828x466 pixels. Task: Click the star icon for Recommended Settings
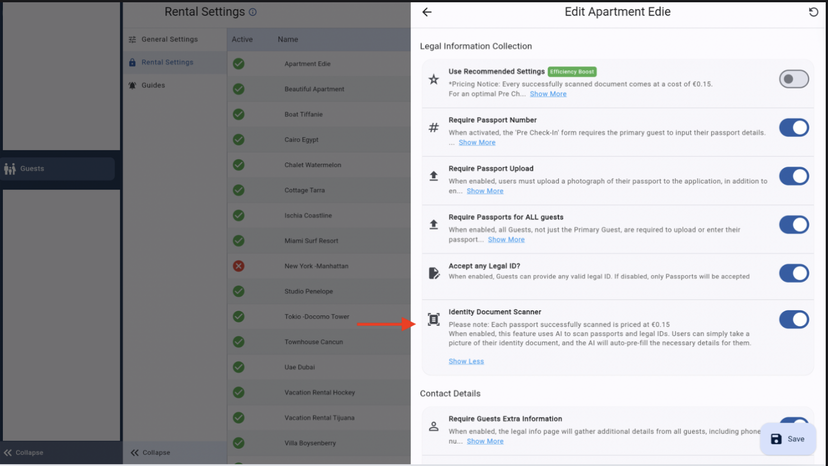[433, 79]
